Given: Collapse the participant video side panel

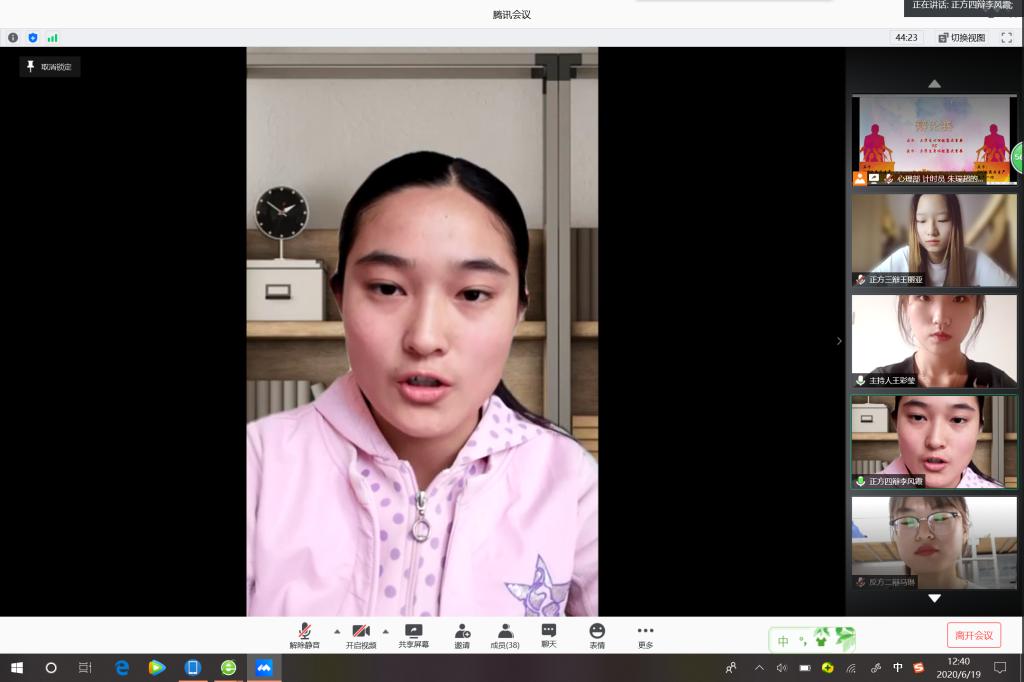Looking at the screenshot, I should click(839, 341).
